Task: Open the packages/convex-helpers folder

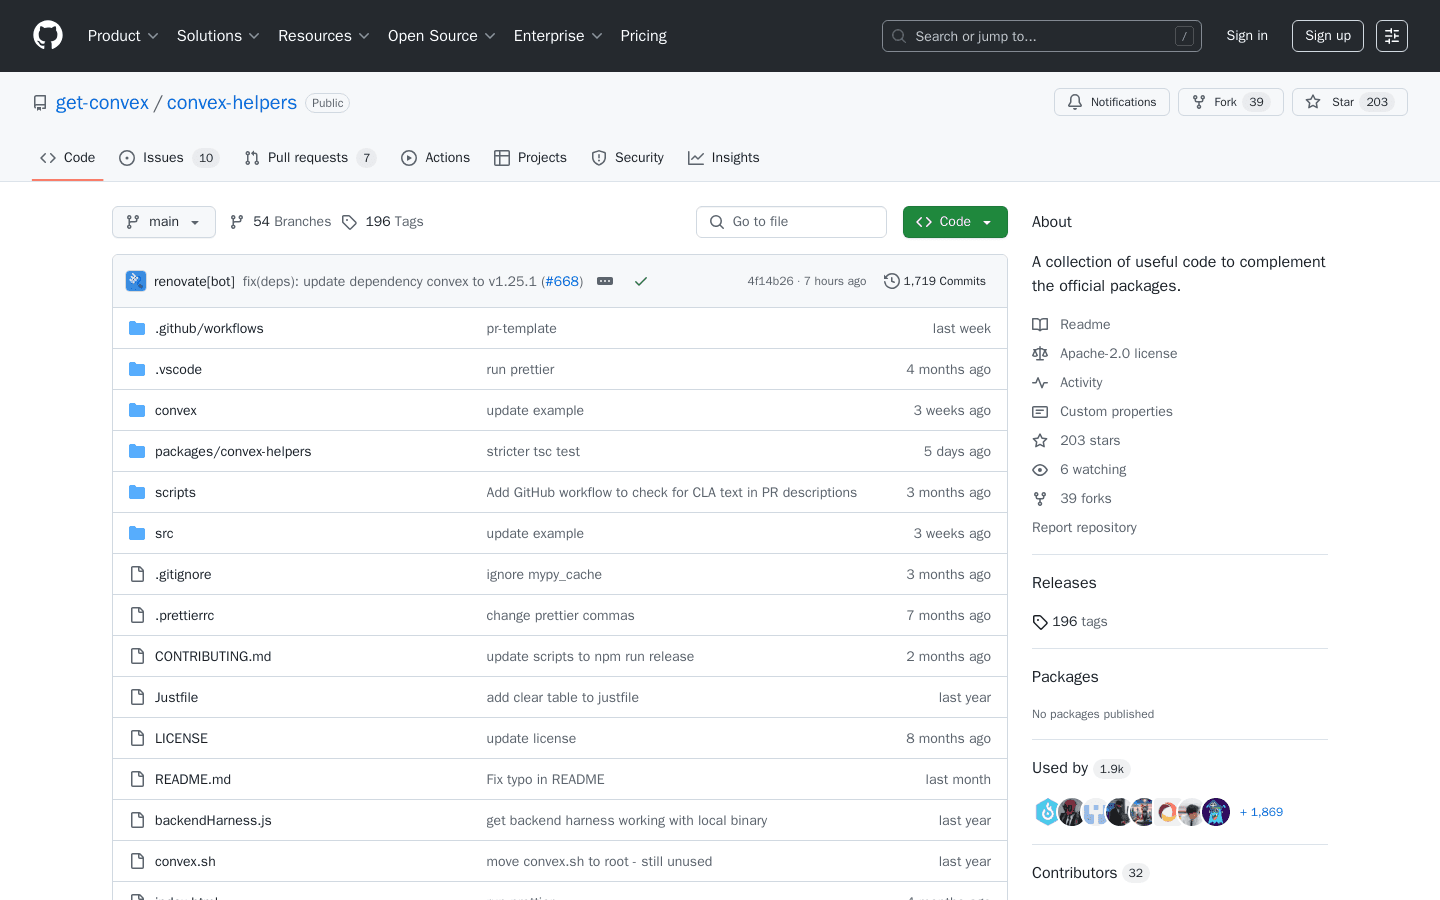Action: coord(233,452)
